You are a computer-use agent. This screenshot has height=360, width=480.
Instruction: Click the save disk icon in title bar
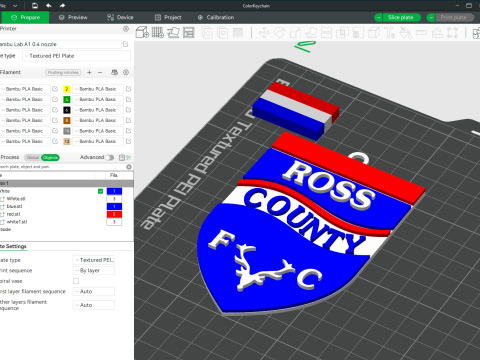click(35, 5)
